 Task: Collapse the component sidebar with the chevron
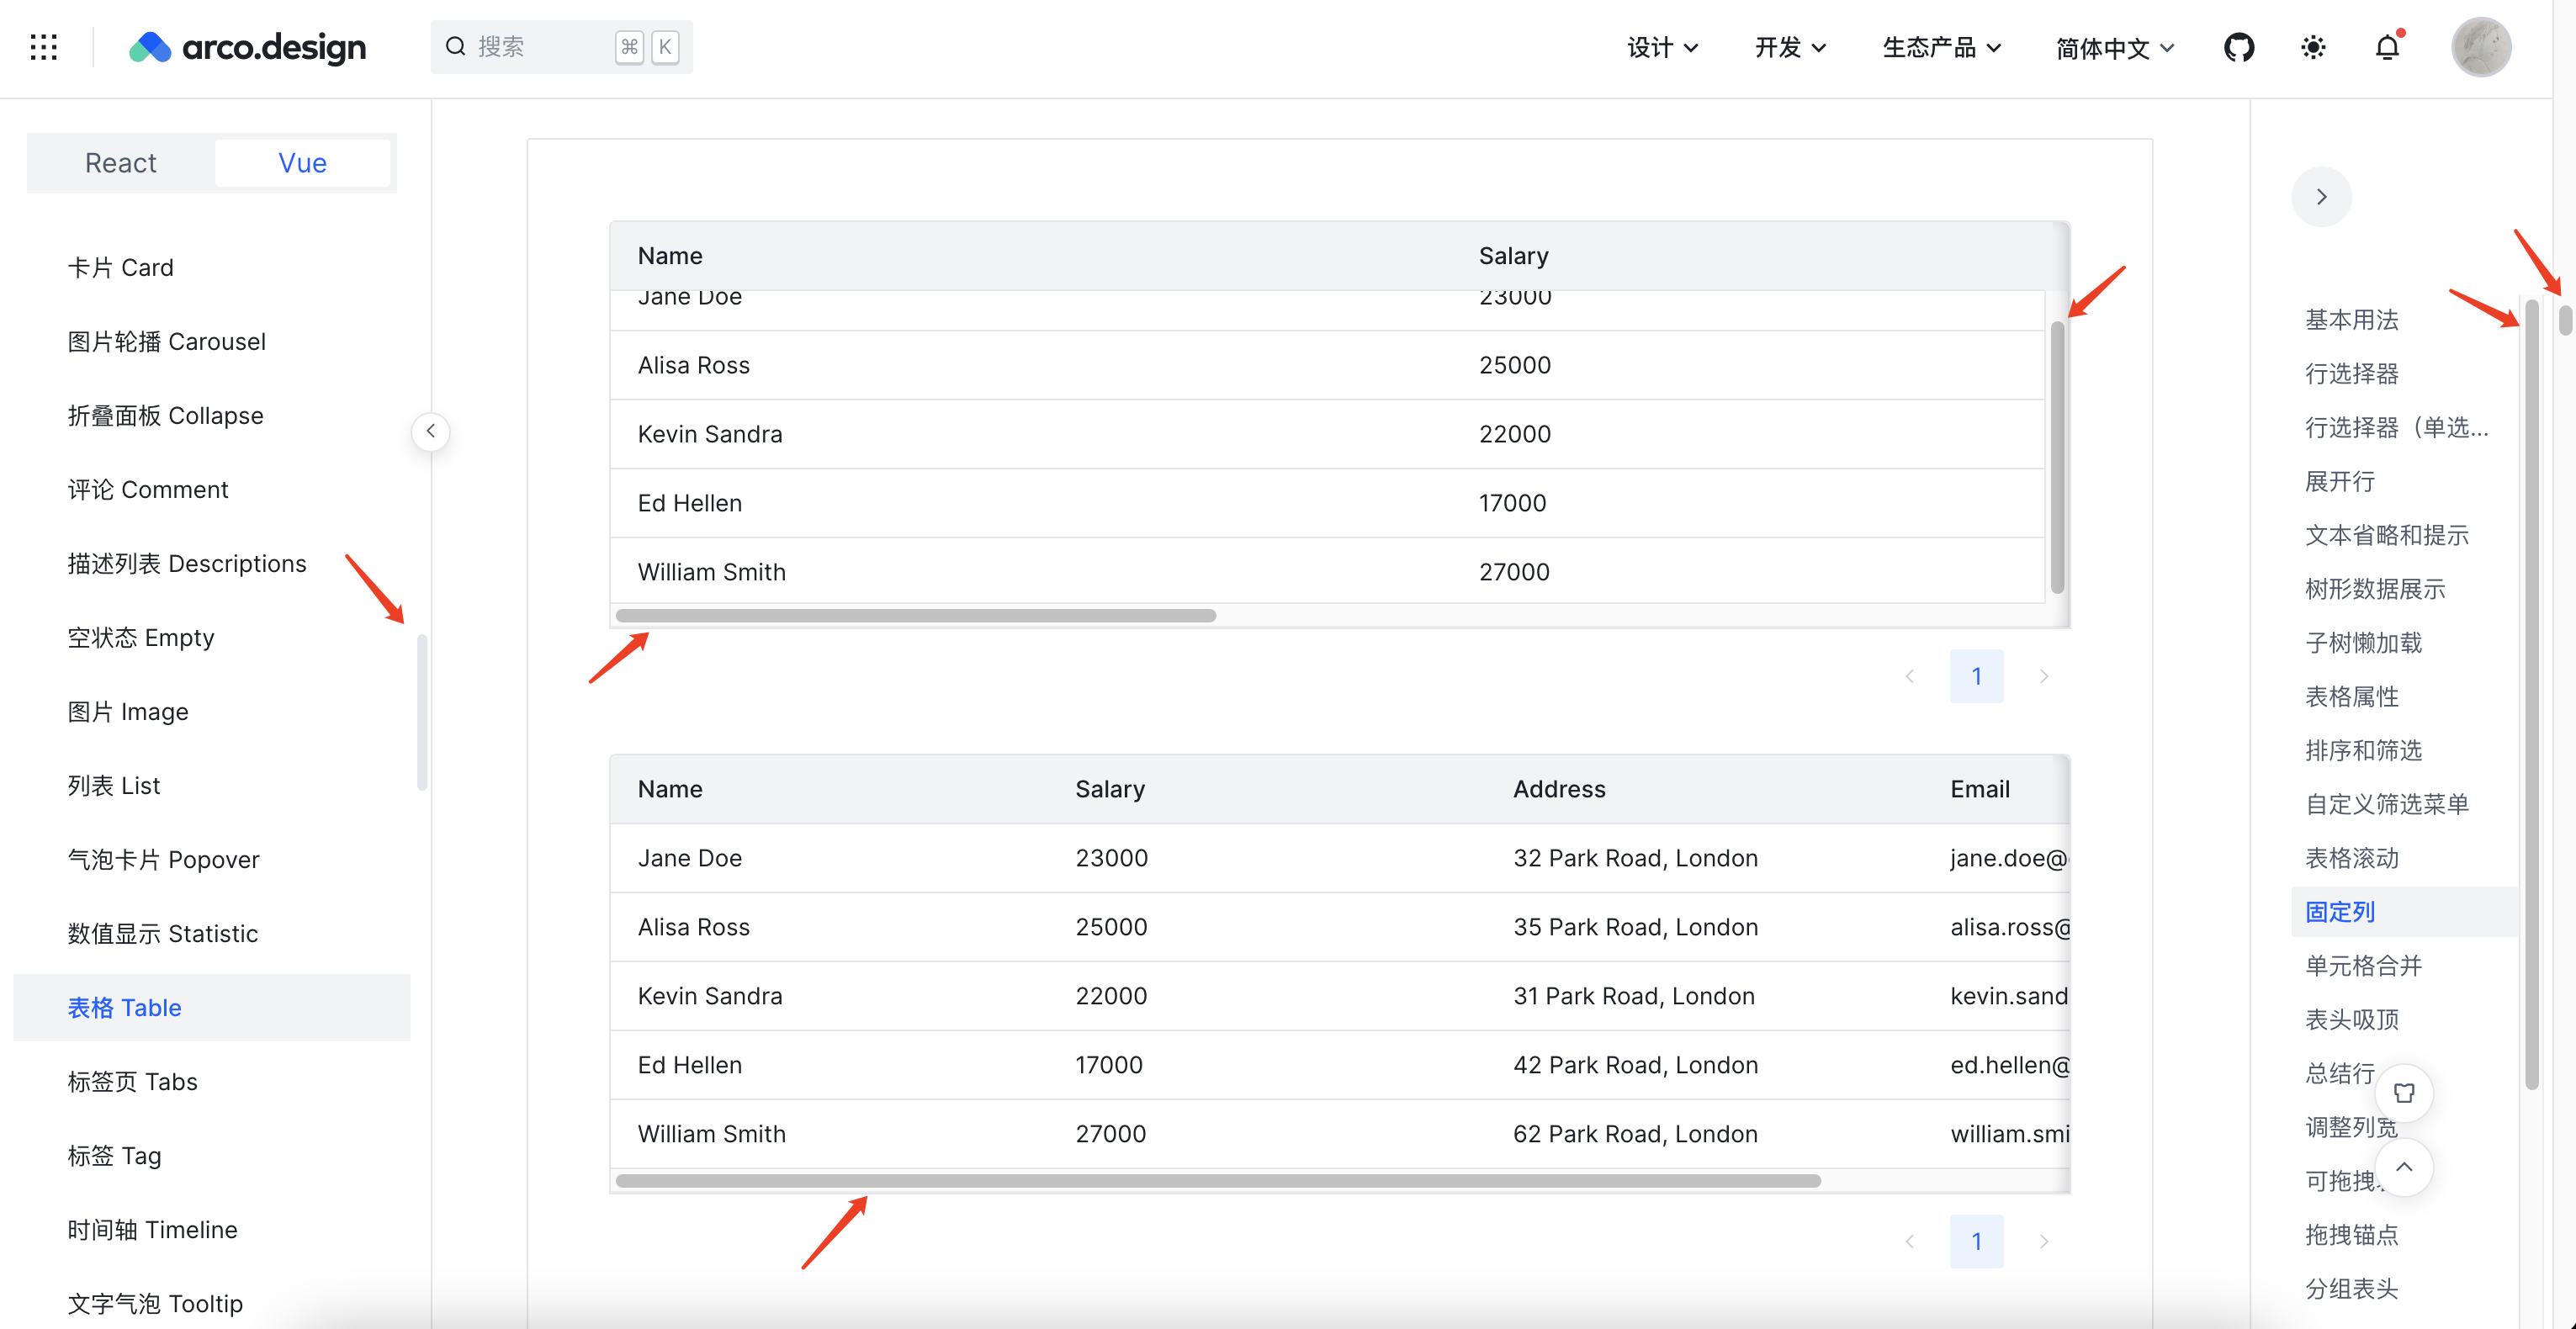click(430, 431)
